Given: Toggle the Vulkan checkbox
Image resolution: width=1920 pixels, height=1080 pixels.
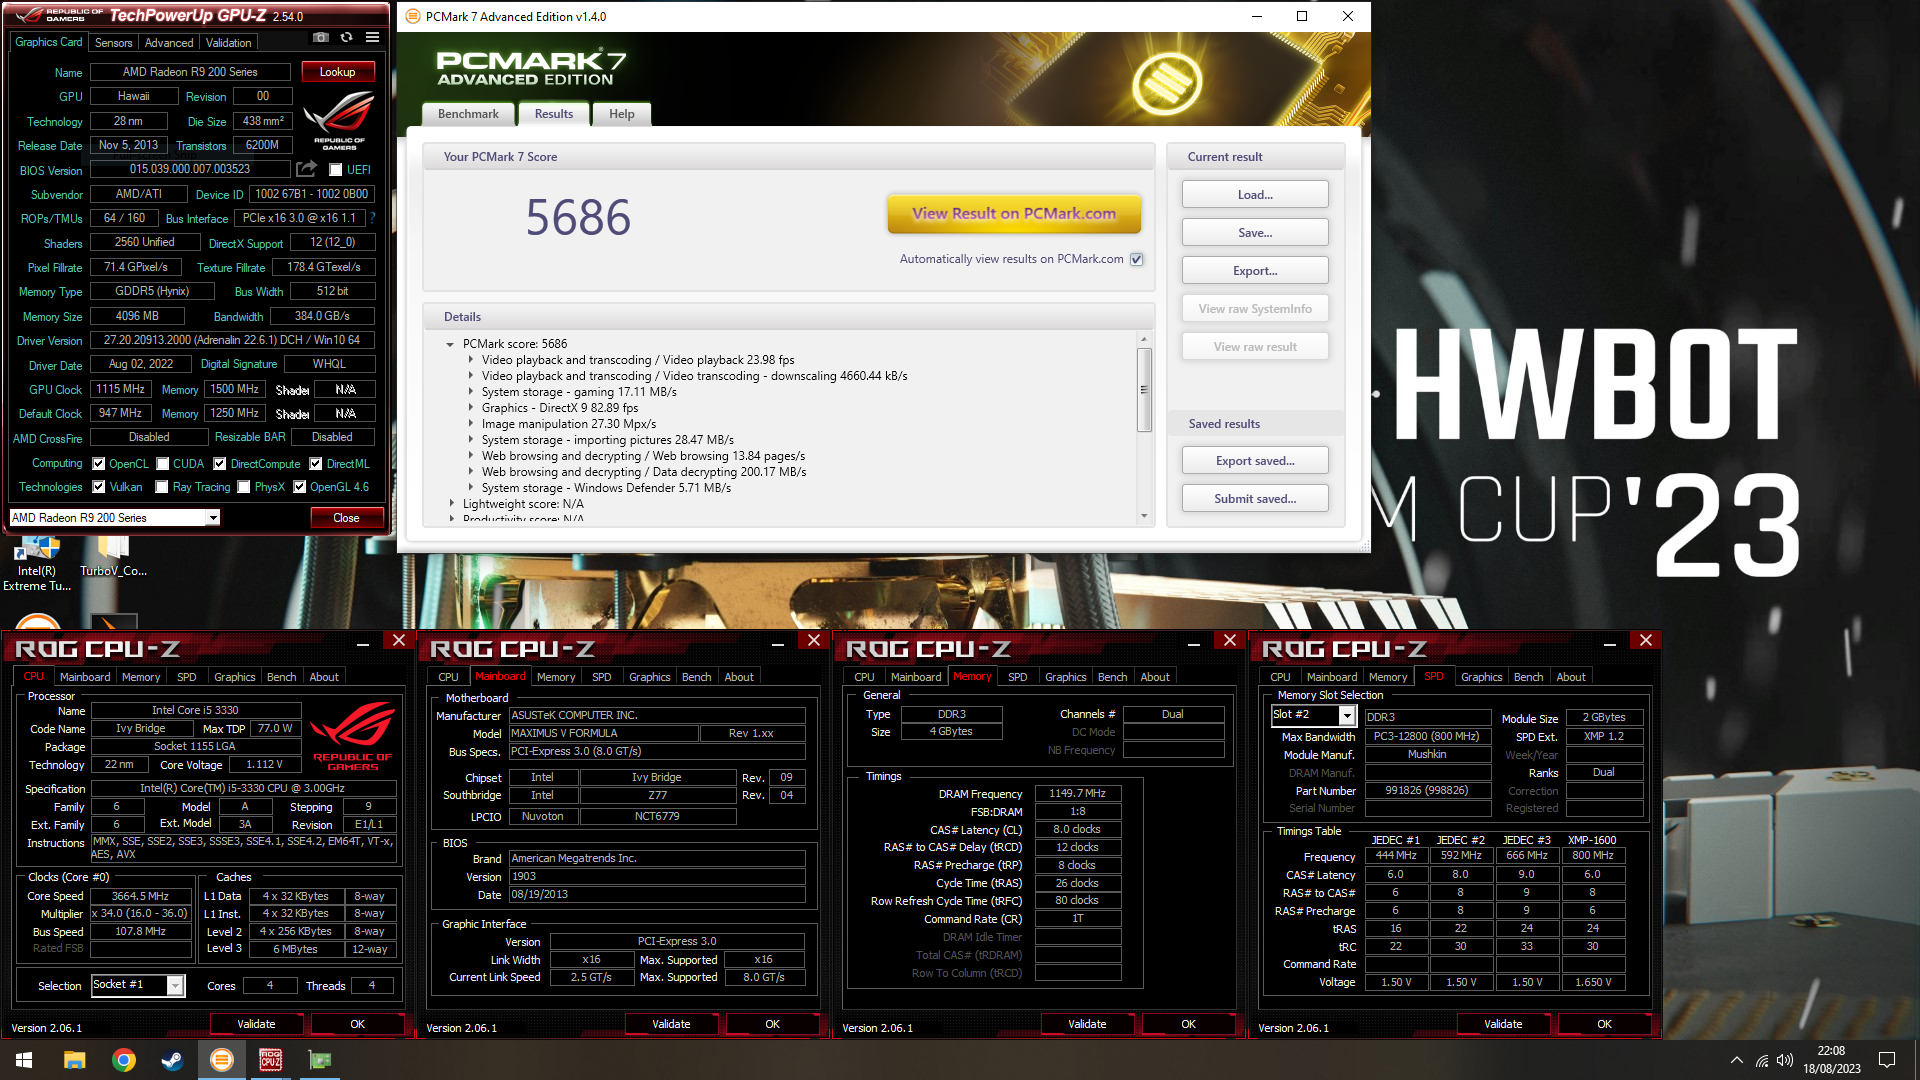Looking at the screenshot, I should click(99, 487).
